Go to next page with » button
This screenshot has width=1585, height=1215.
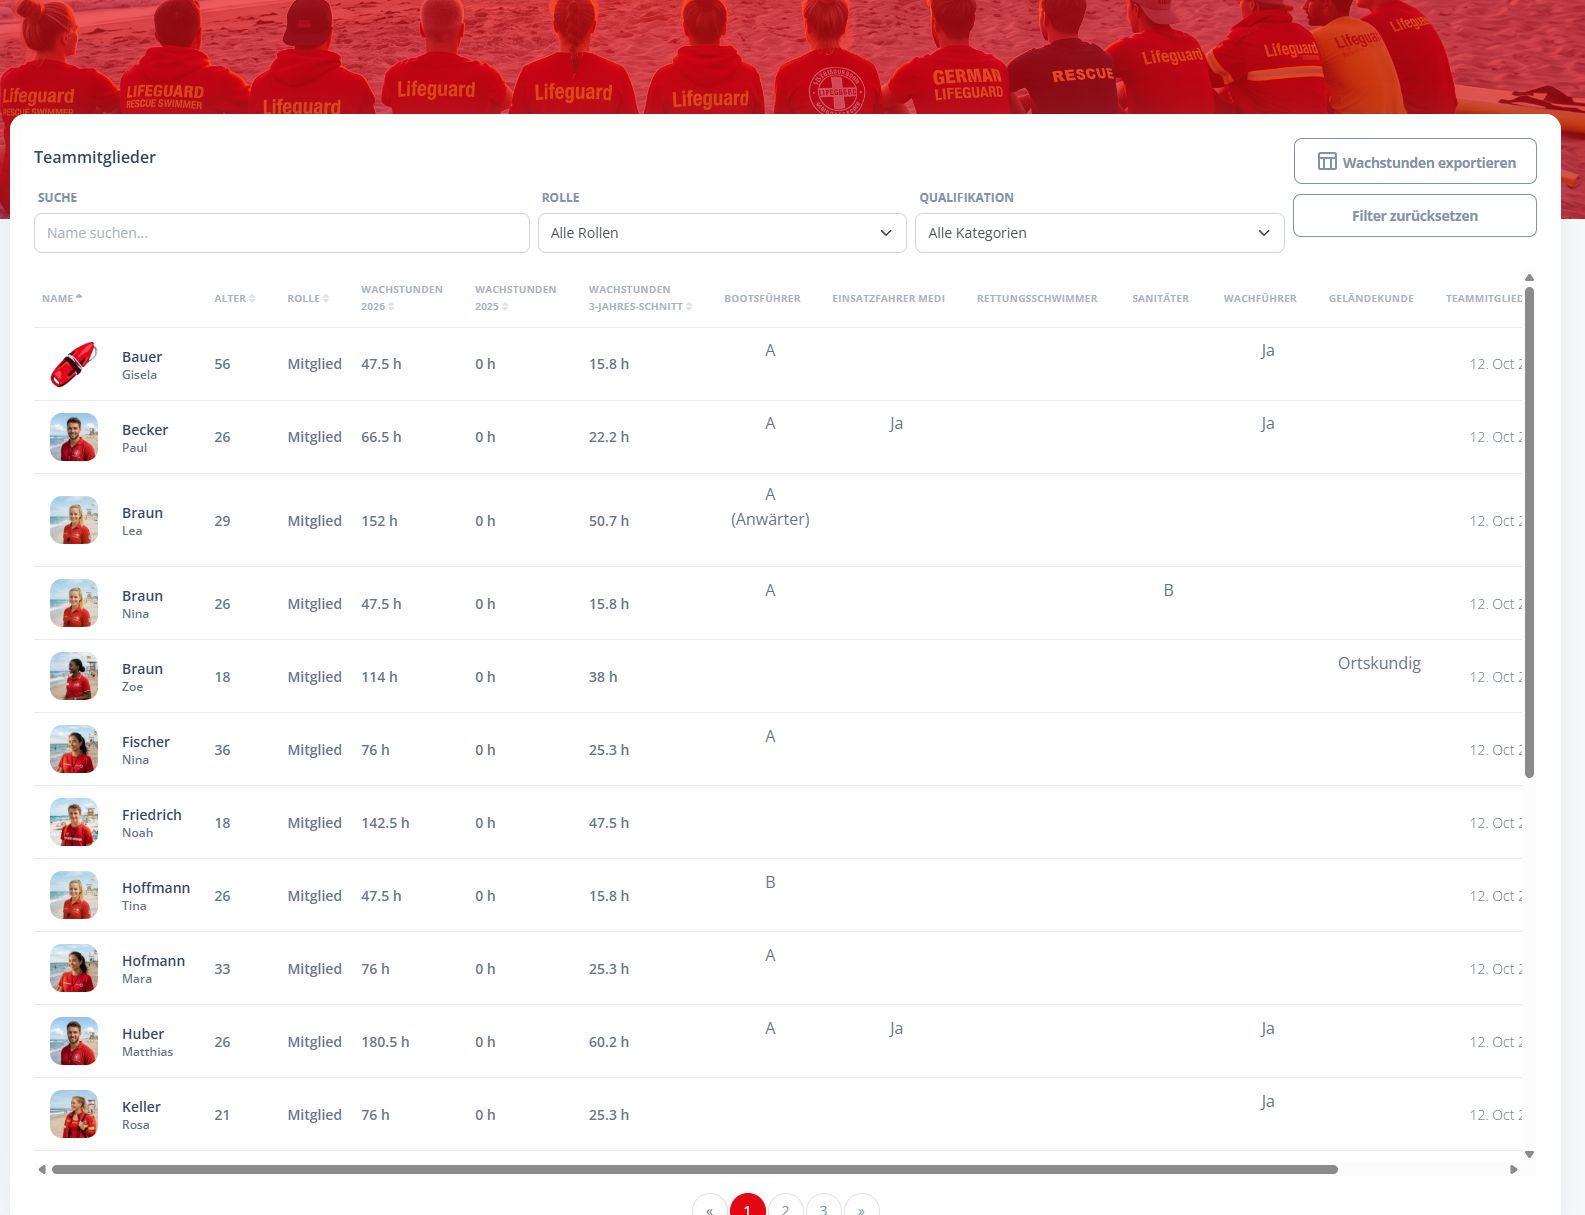[862, 1209]
